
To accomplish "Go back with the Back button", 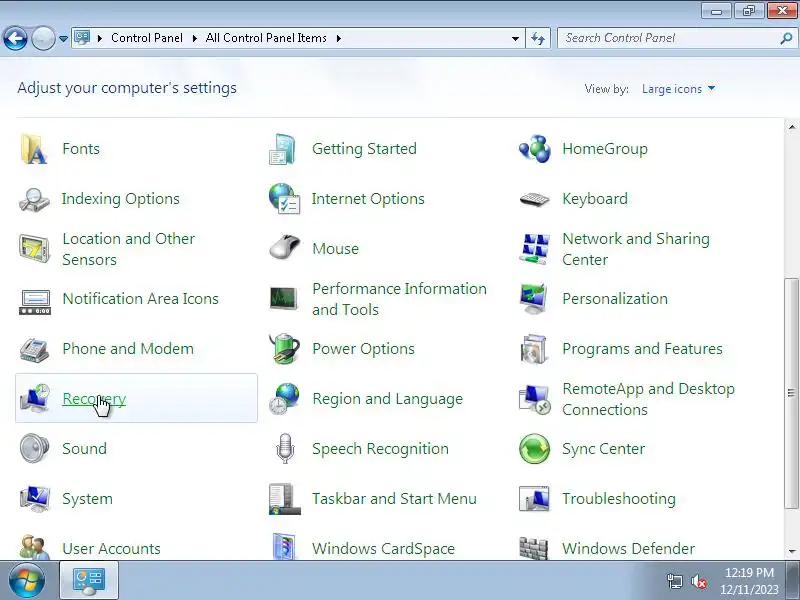I will (15, 38).
